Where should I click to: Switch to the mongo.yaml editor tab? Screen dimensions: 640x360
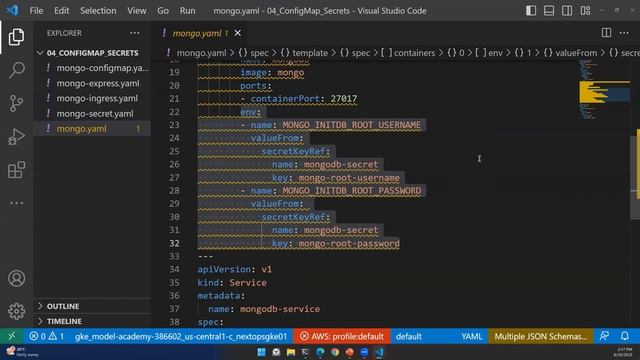pyautogui.click(x=200, y=33)
